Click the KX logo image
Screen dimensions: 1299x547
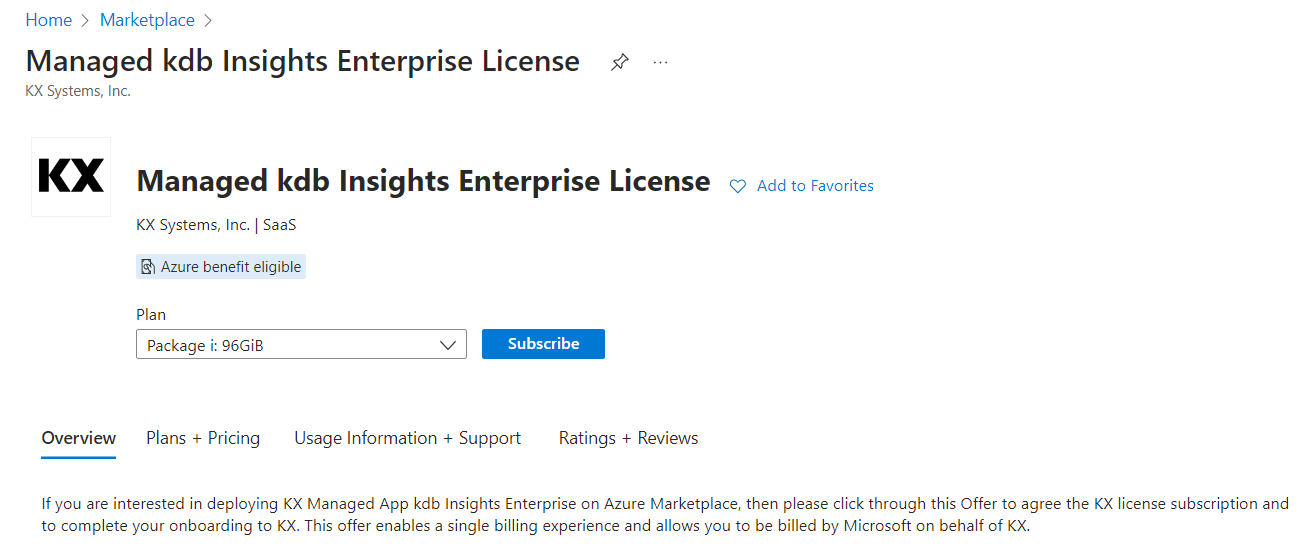tap(71, 177)
